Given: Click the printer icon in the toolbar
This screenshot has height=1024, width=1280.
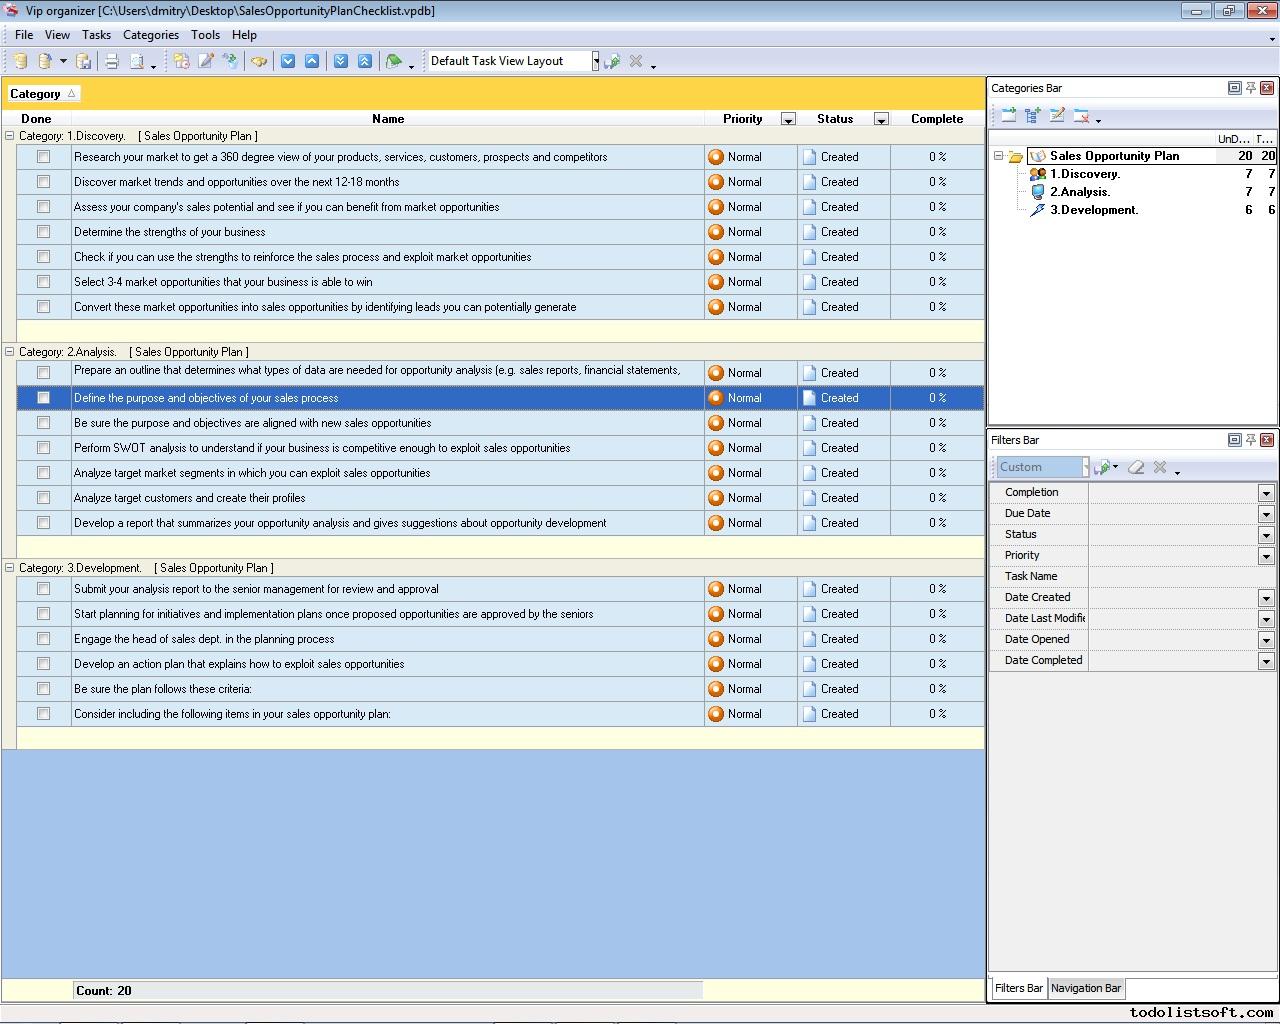Looking at the screenshot, I should [x=112, y=61].
